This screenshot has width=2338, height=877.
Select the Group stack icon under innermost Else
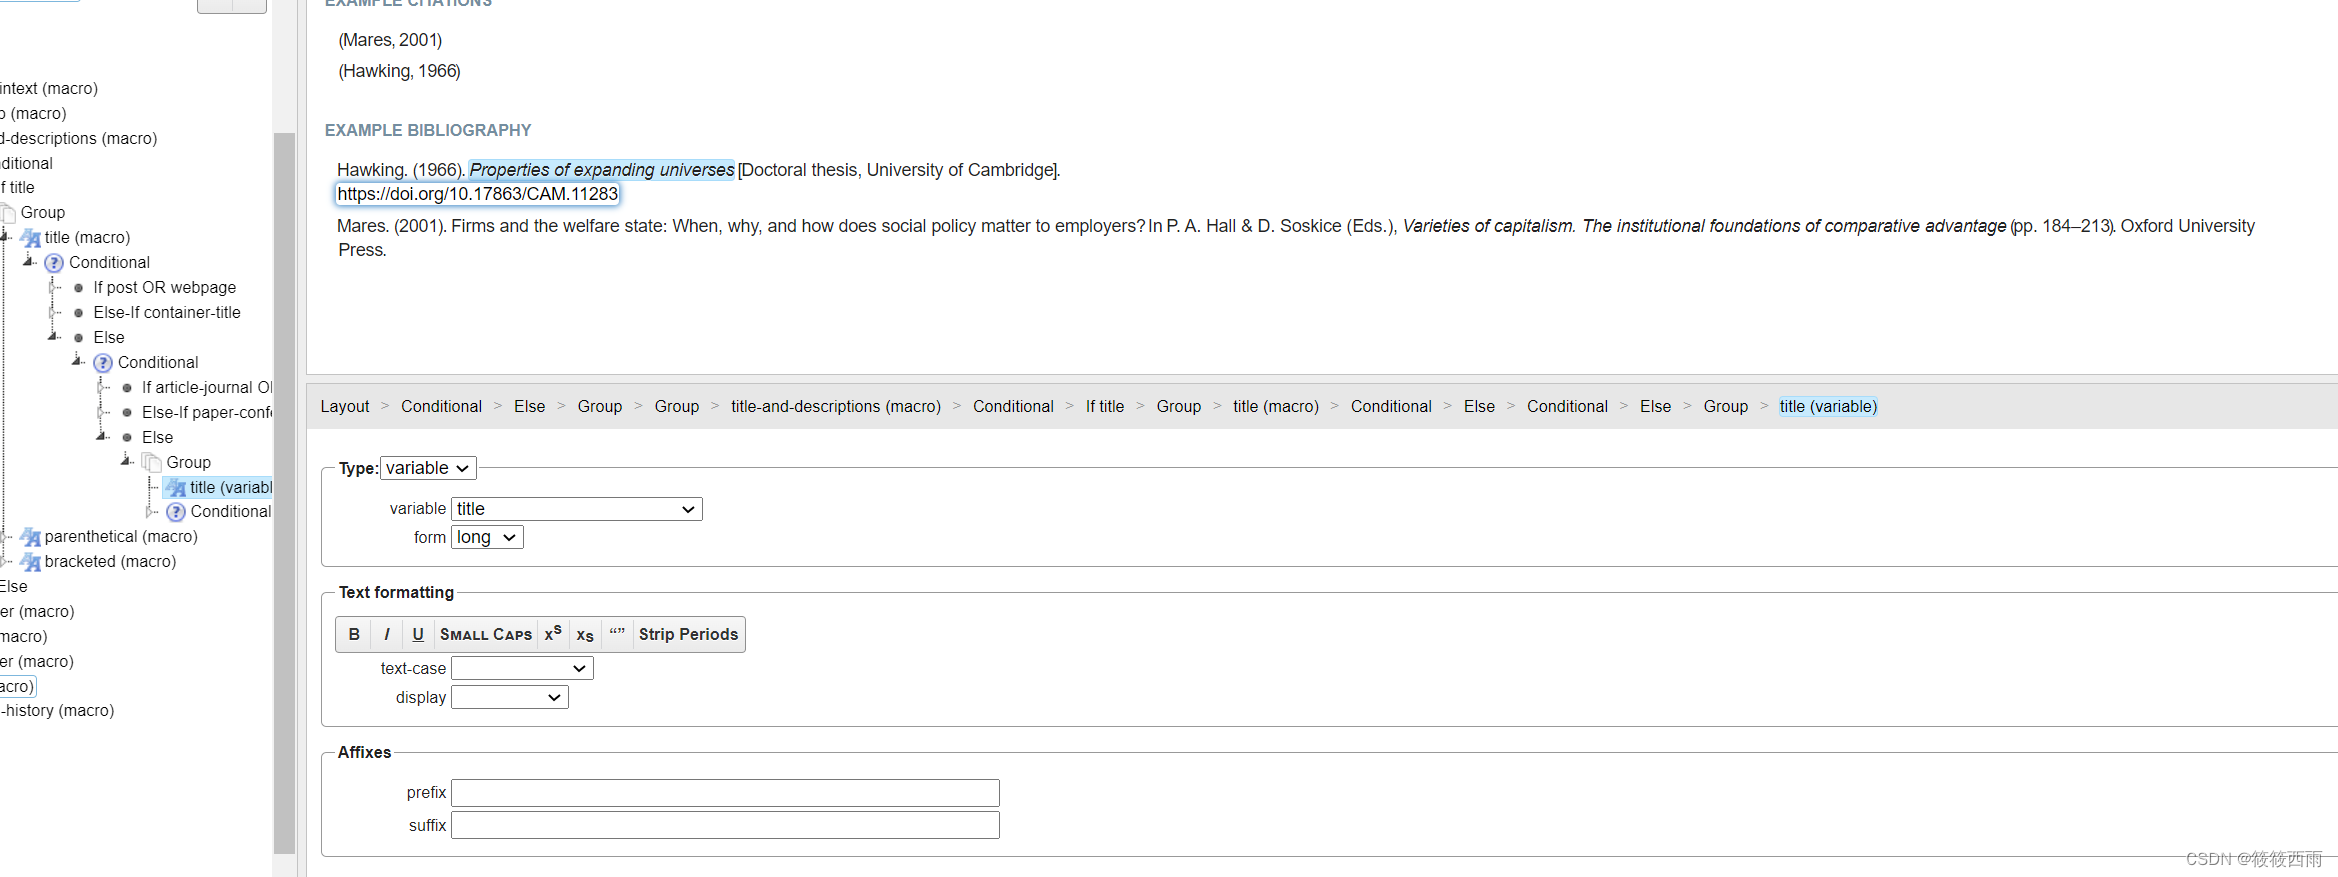pos(151,463)
